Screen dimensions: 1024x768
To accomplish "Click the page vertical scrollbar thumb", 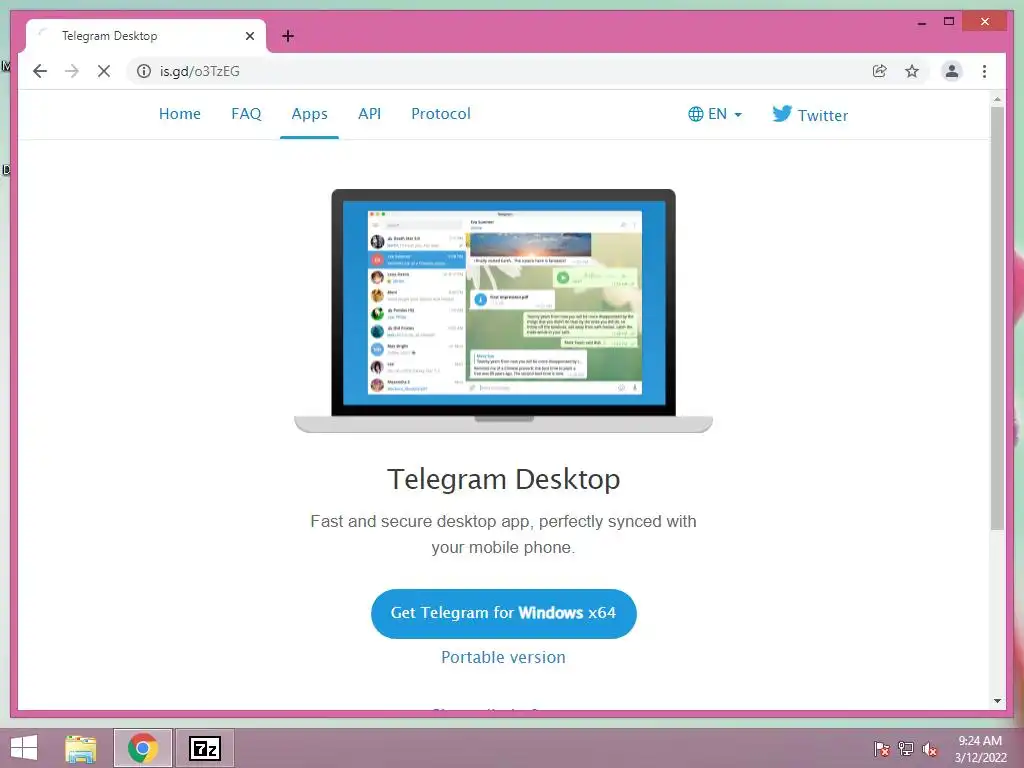I will [x=997, y=318].
